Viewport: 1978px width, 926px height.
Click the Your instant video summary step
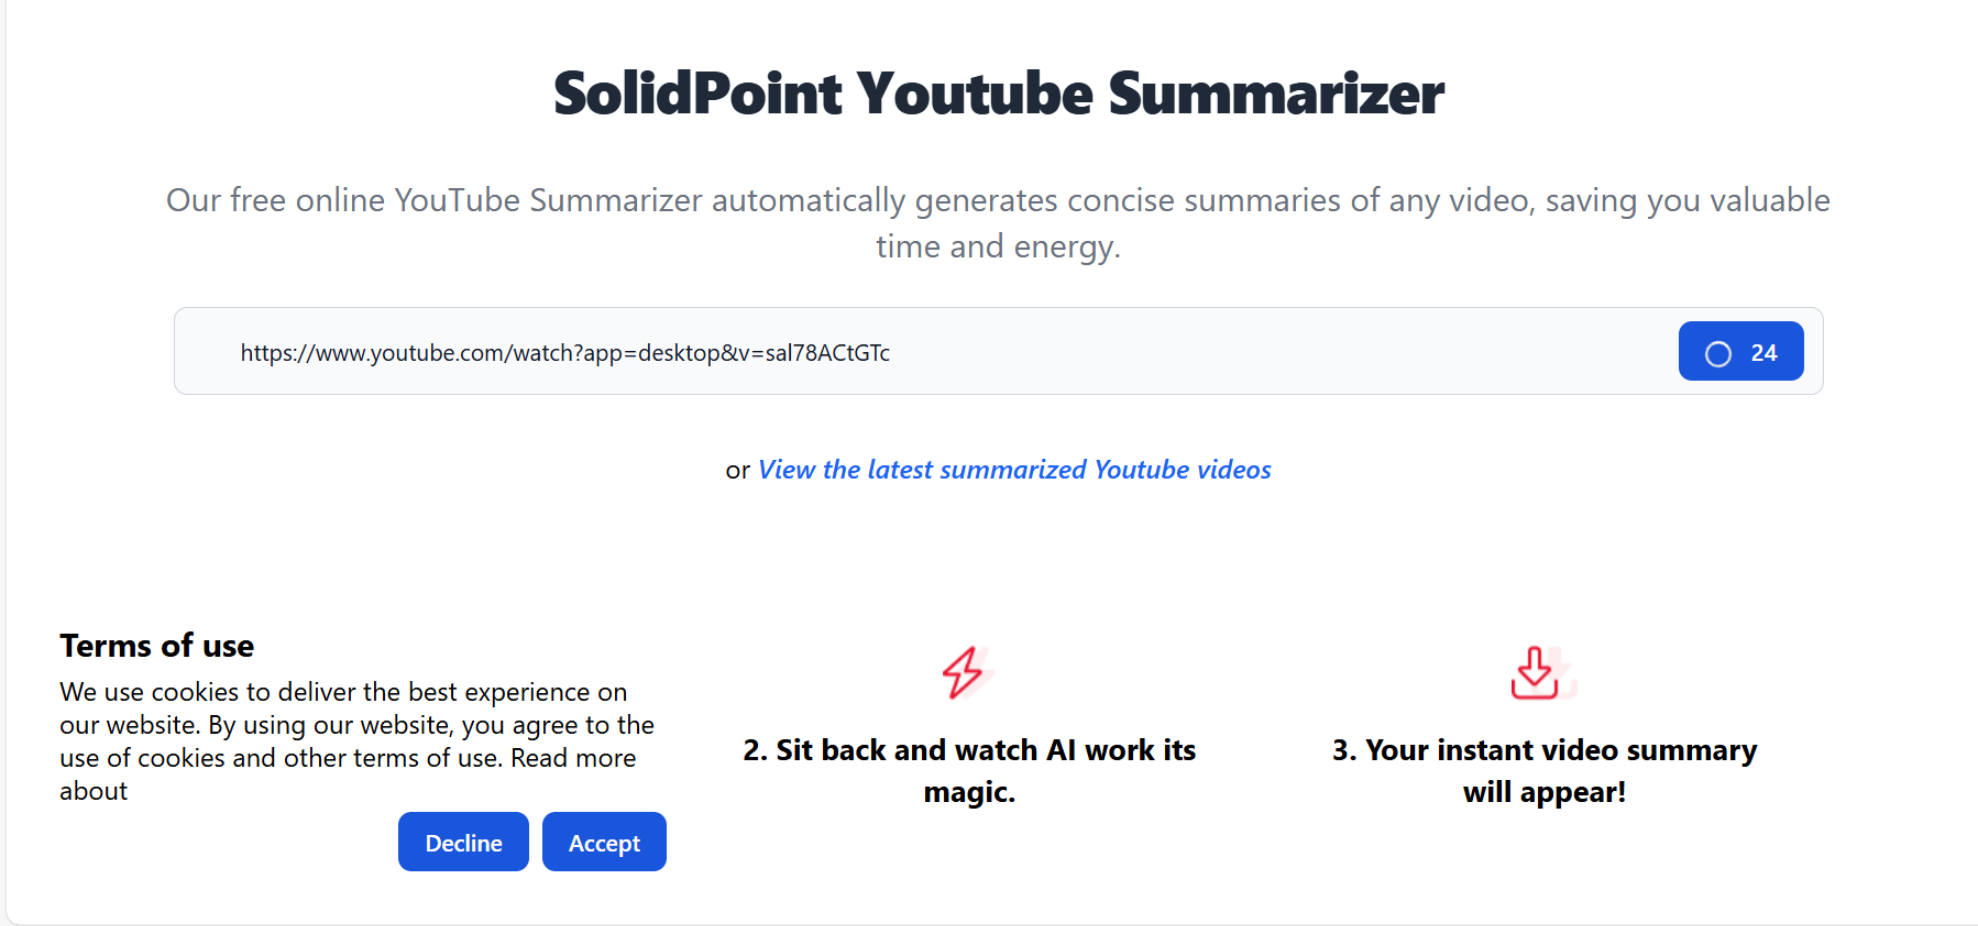tap(1544, 771)
